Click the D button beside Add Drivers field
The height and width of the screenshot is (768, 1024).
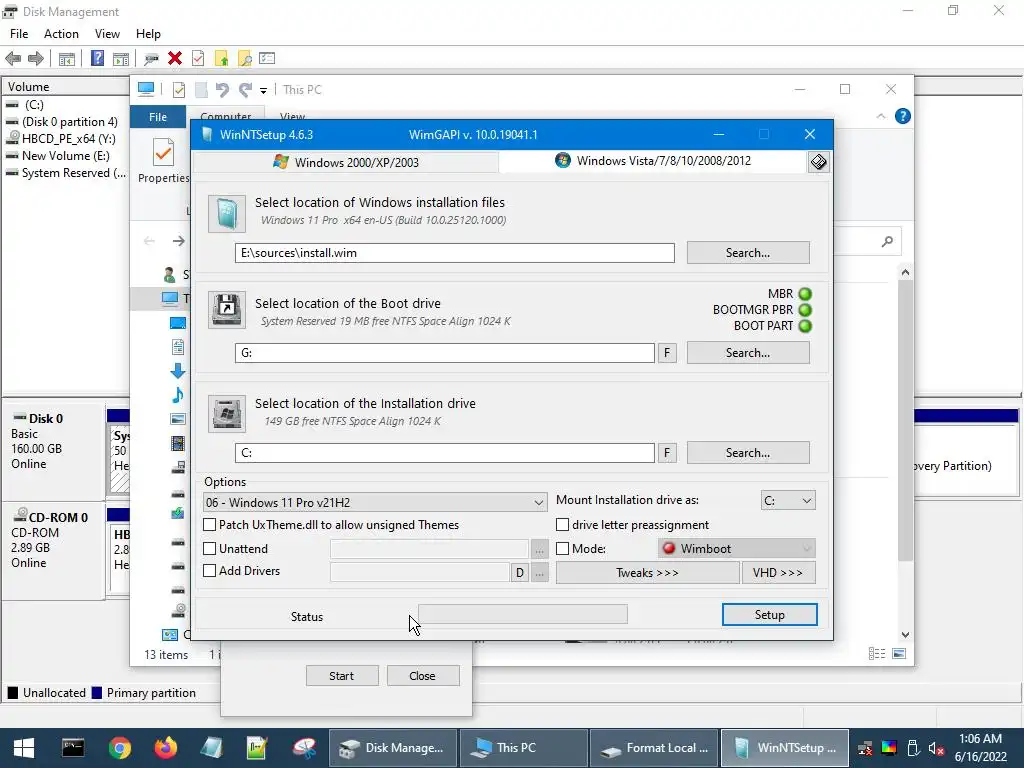tap(519, 573)
